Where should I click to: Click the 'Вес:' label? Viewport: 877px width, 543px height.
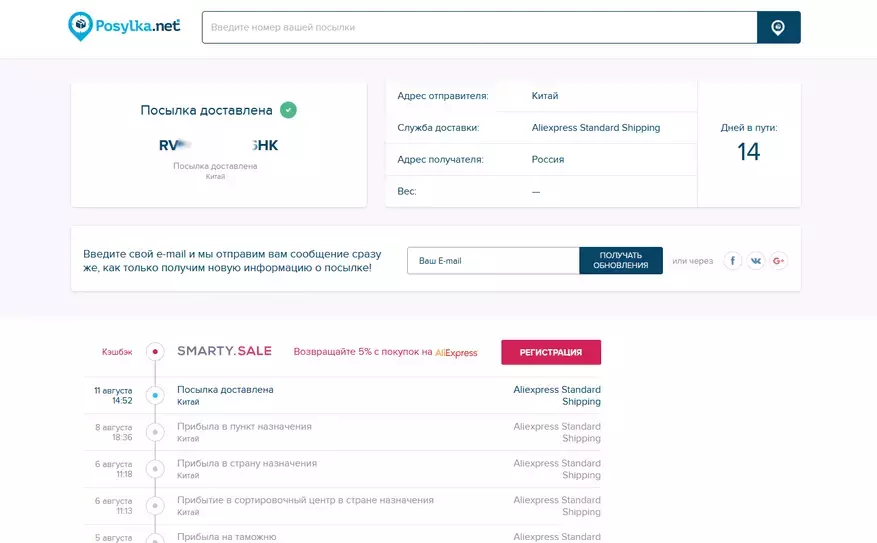[407, 191]
